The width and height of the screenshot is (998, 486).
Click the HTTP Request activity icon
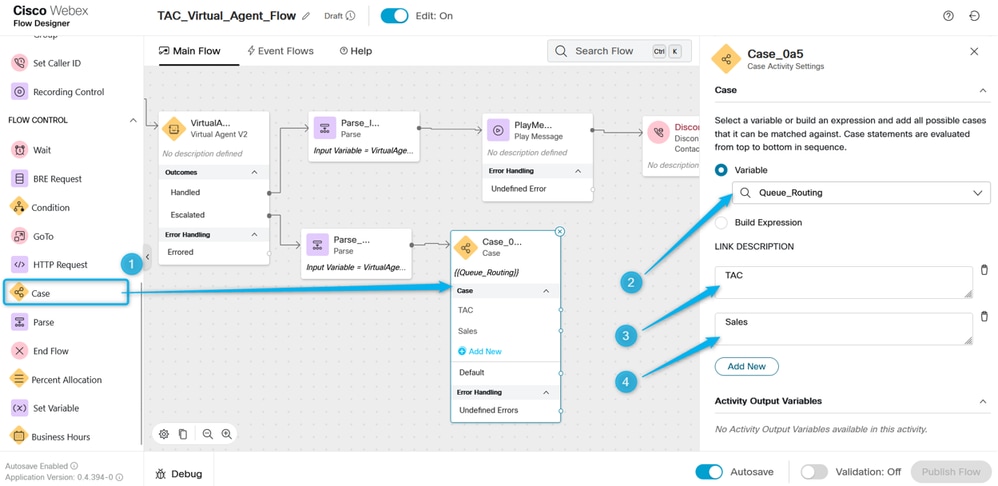(19, 265)
